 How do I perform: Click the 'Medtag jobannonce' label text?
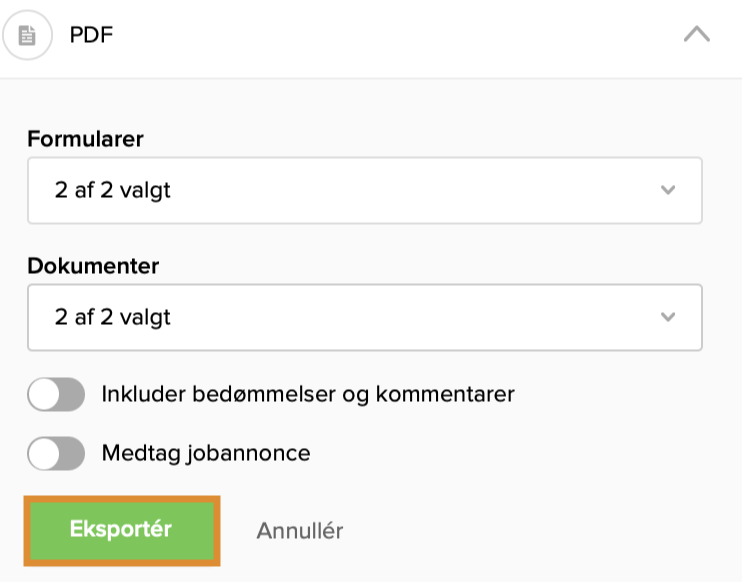pos(206,453)
